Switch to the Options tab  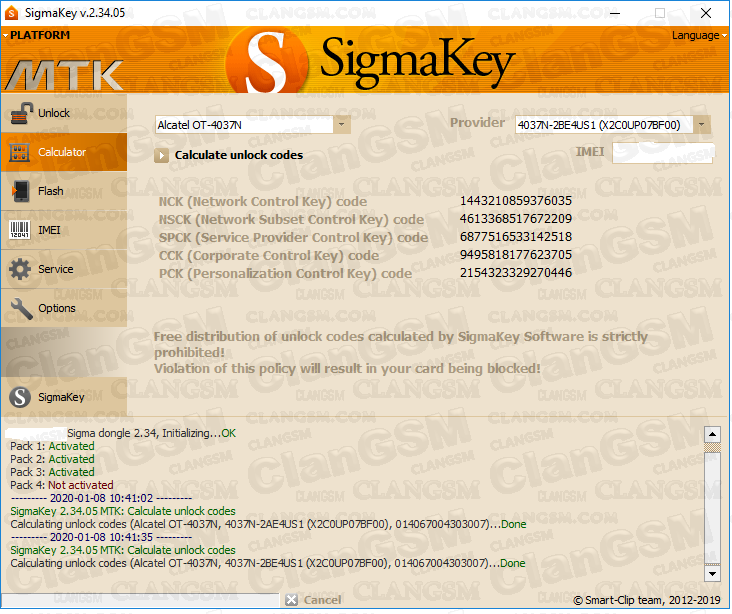64,308
